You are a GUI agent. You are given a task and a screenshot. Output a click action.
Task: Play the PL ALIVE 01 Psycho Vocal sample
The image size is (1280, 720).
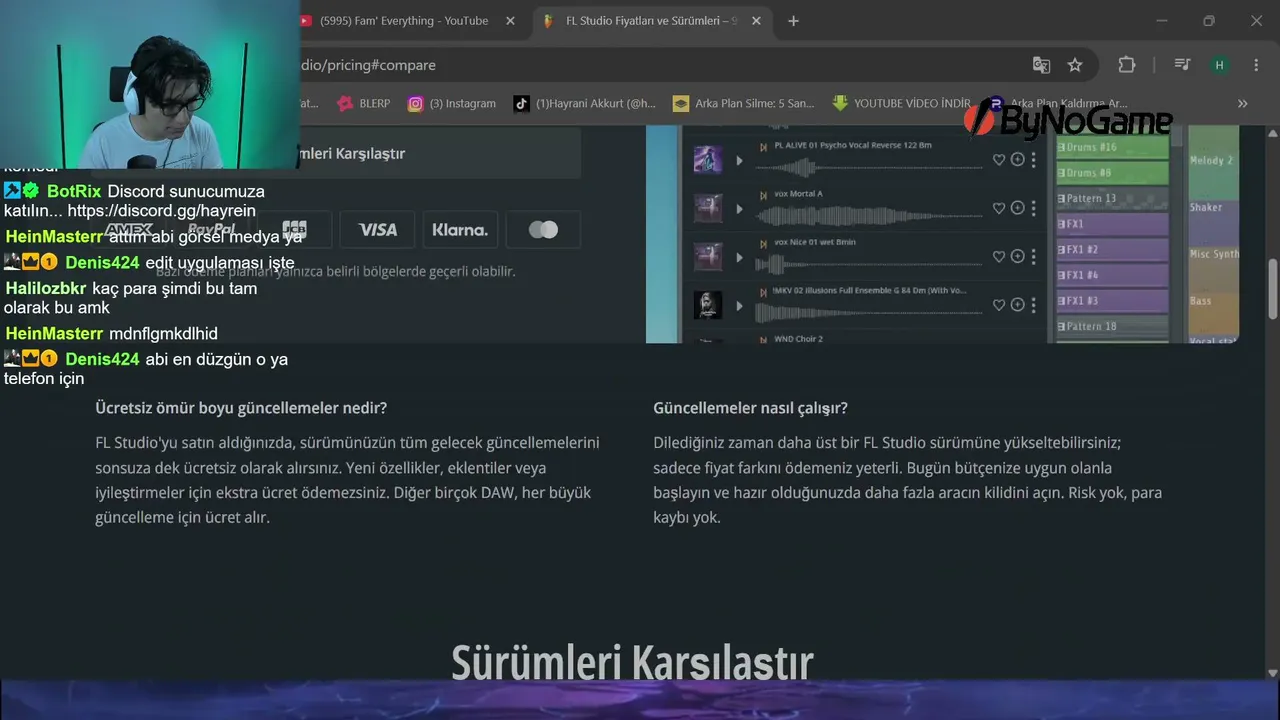pos(739,160)
